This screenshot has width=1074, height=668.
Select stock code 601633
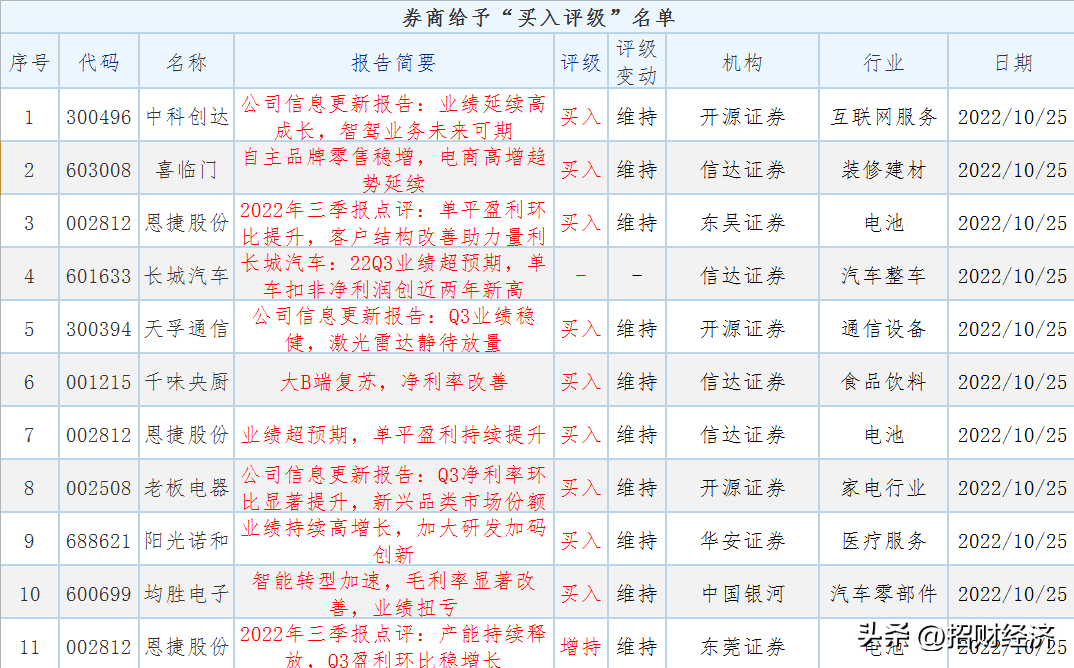pyautogui.click(x=99, y=275)
